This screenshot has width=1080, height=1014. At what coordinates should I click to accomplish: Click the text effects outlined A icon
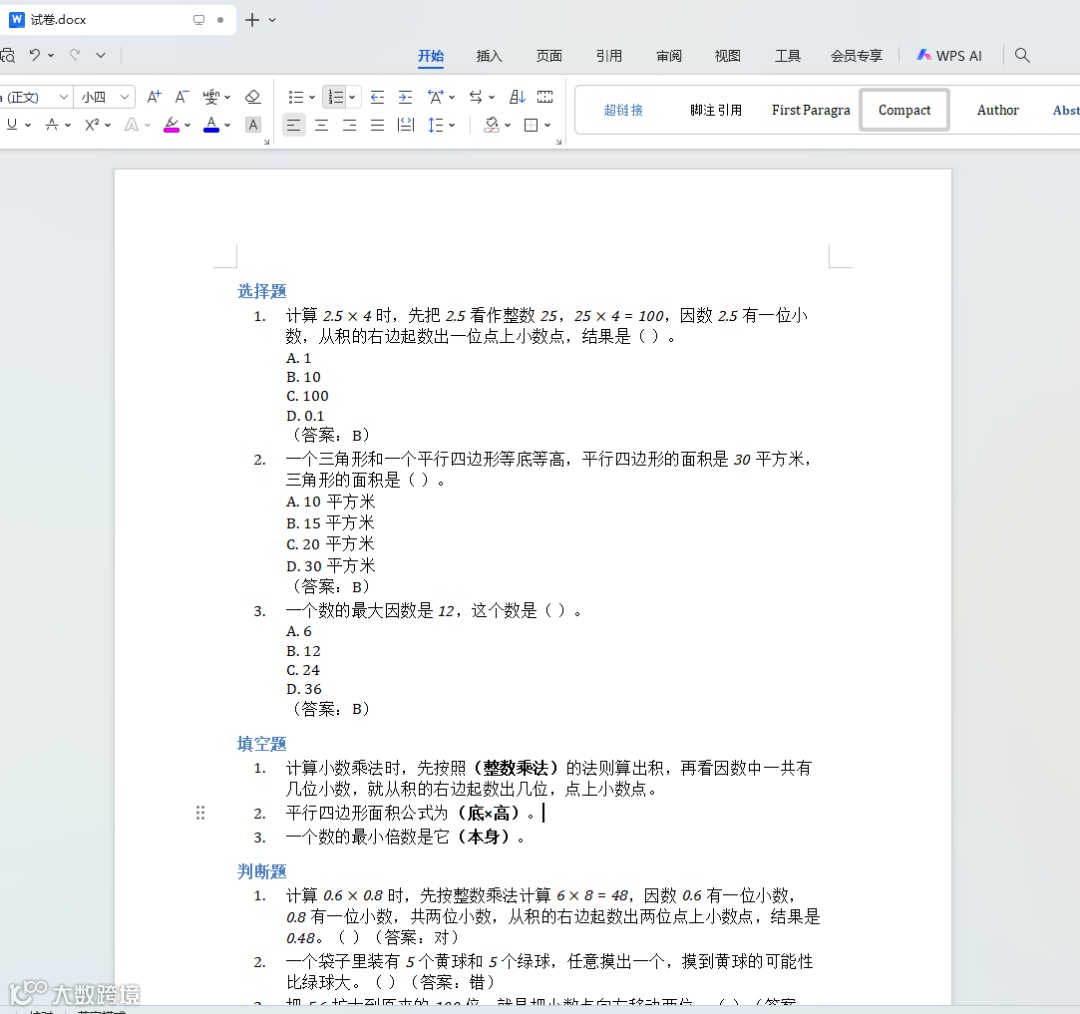pyautogui.click(x=131, y=125)
